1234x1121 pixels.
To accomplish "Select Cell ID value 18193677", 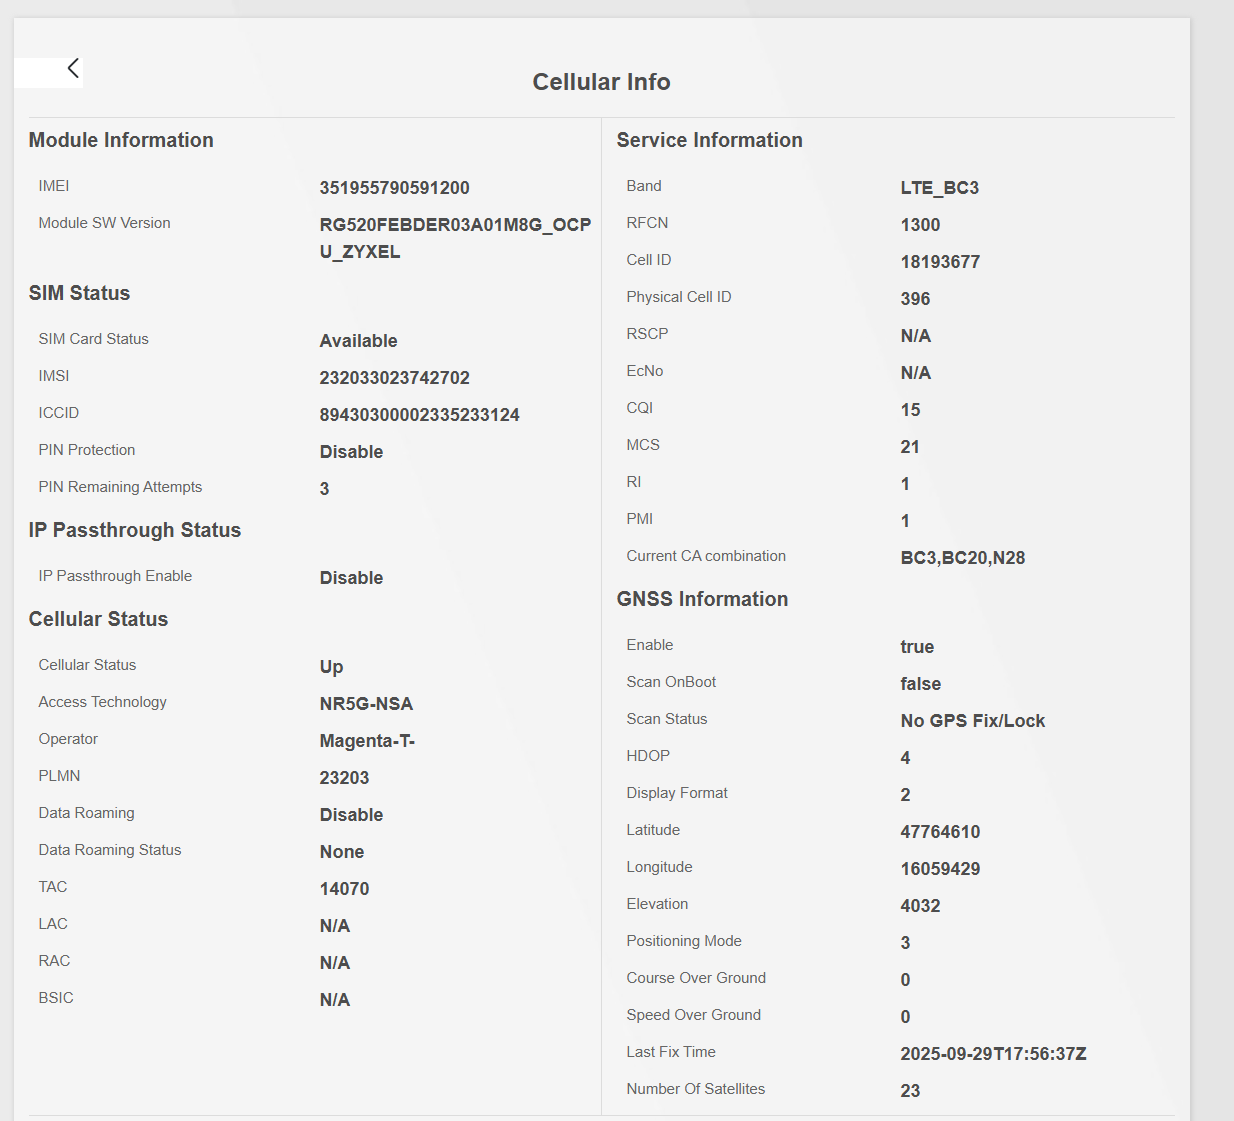I will coord(940,262).
